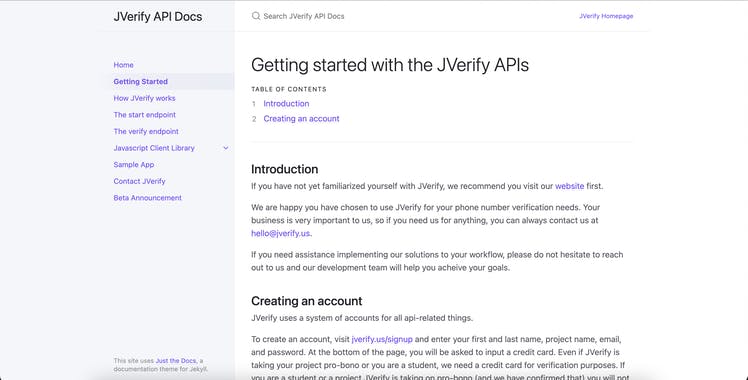Open Contact JVerify page
Image resolution: width=748 pixels, height=380 pixels.
pos(139,181)
